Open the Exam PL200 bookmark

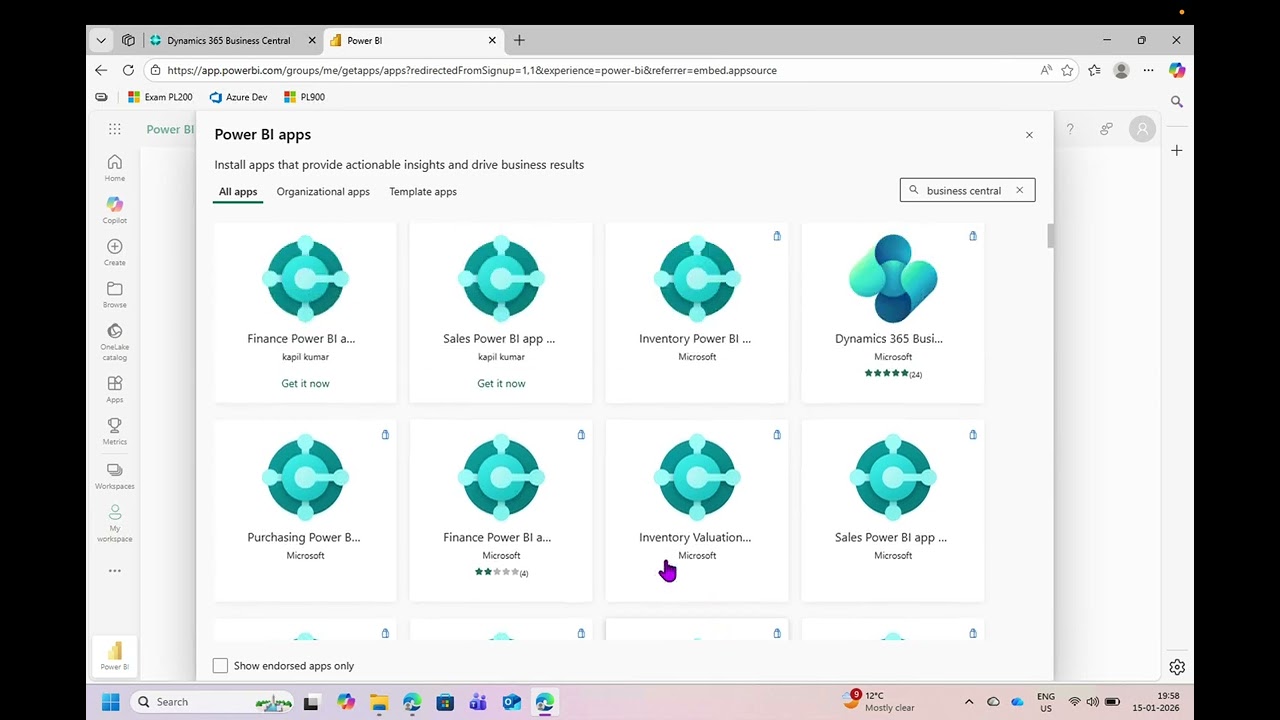(160, 97)
